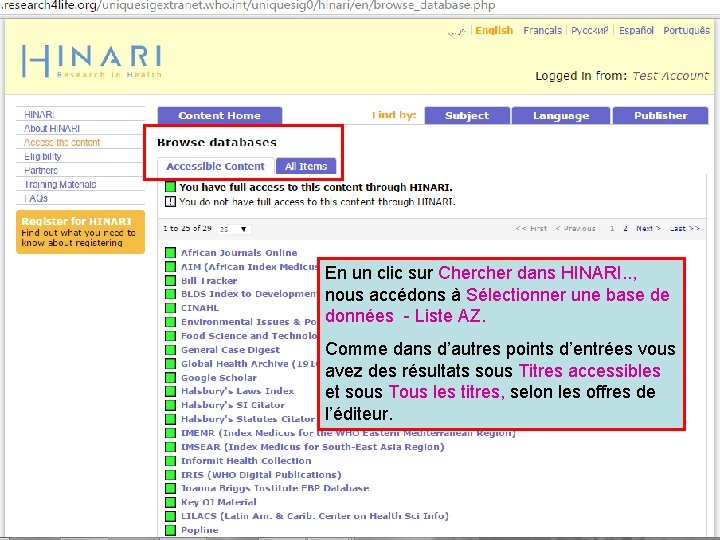The image size is (720, 540).
Task: Click green icon beside Key OI Material
Action: pos(170,502)
